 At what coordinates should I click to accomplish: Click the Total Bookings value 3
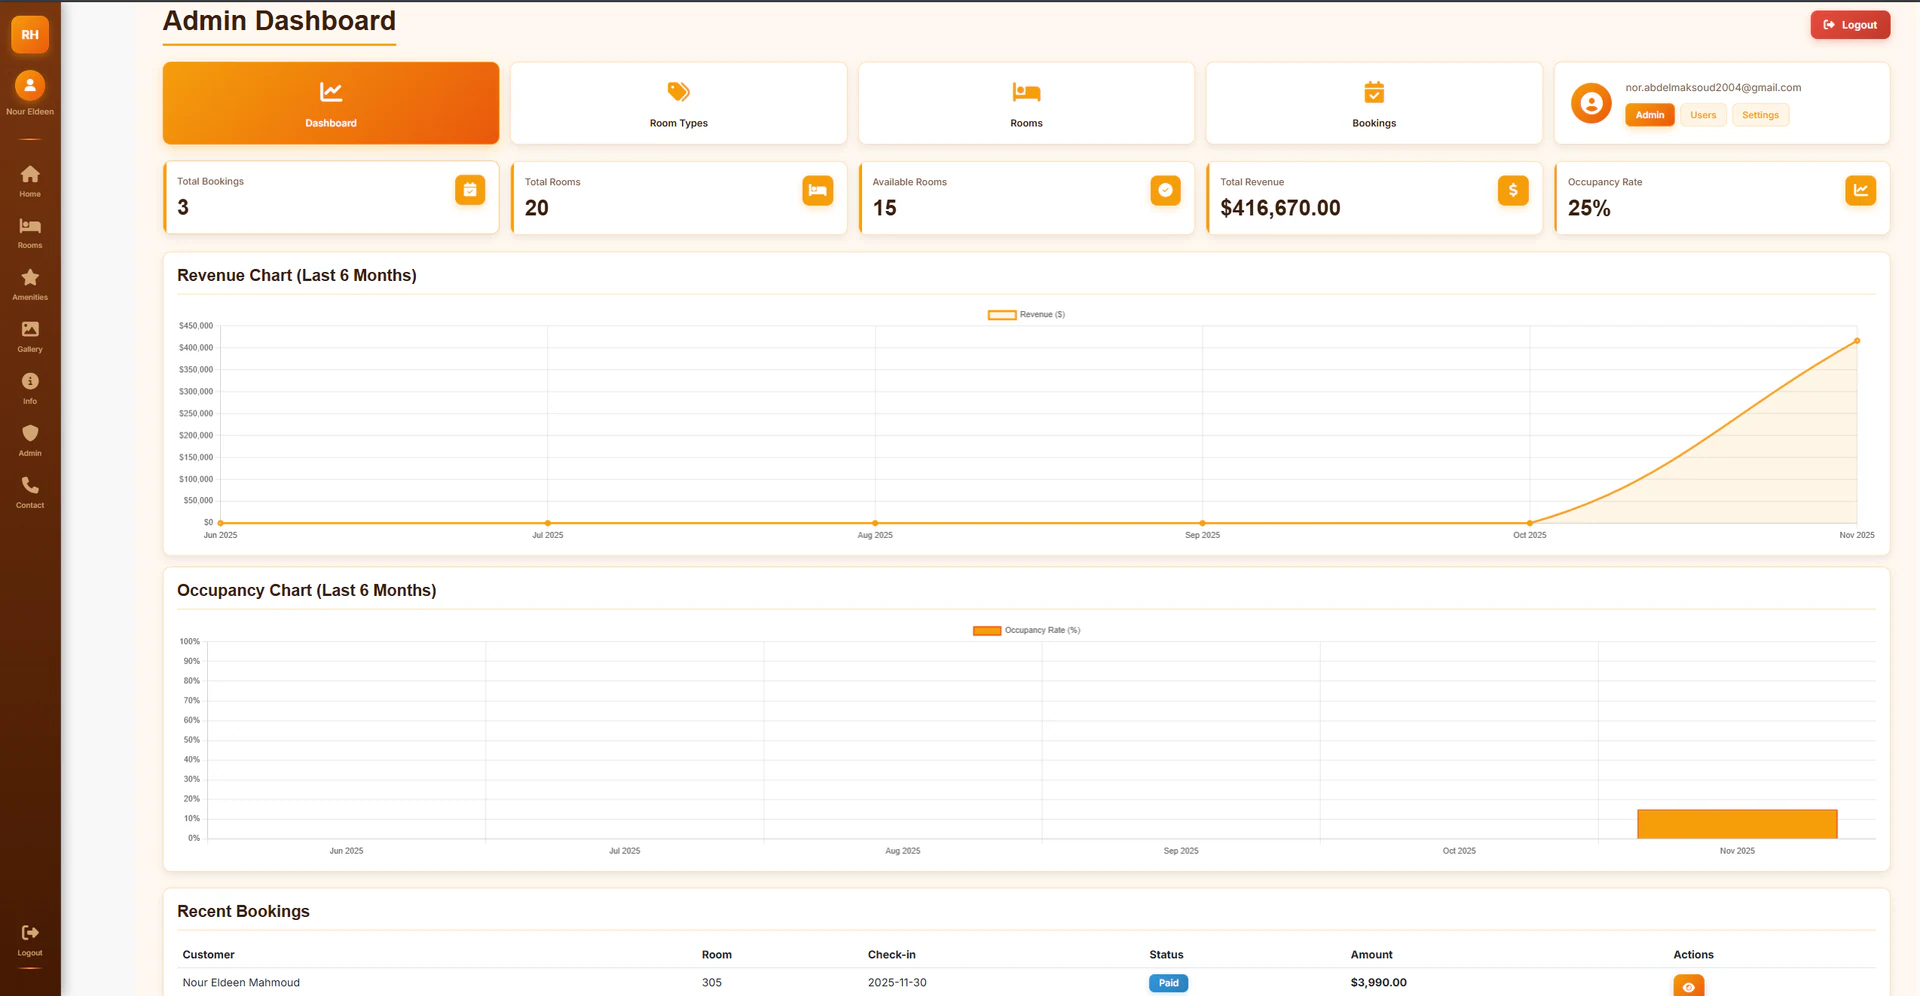point(183,207)
